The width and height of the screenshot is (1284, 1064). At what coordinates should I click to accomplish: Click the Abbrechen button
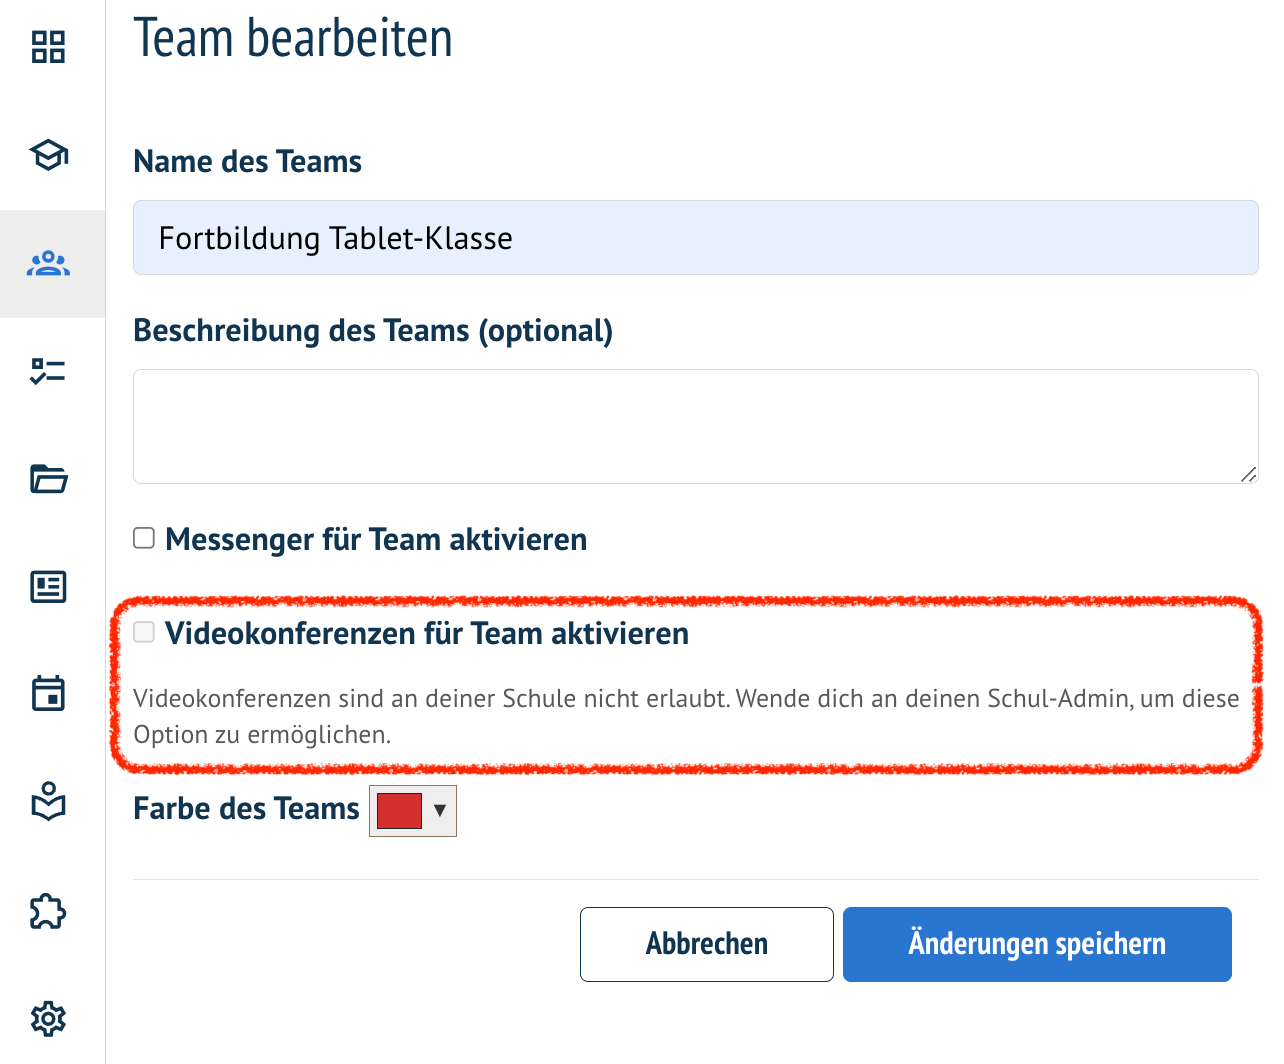(706, 944)
